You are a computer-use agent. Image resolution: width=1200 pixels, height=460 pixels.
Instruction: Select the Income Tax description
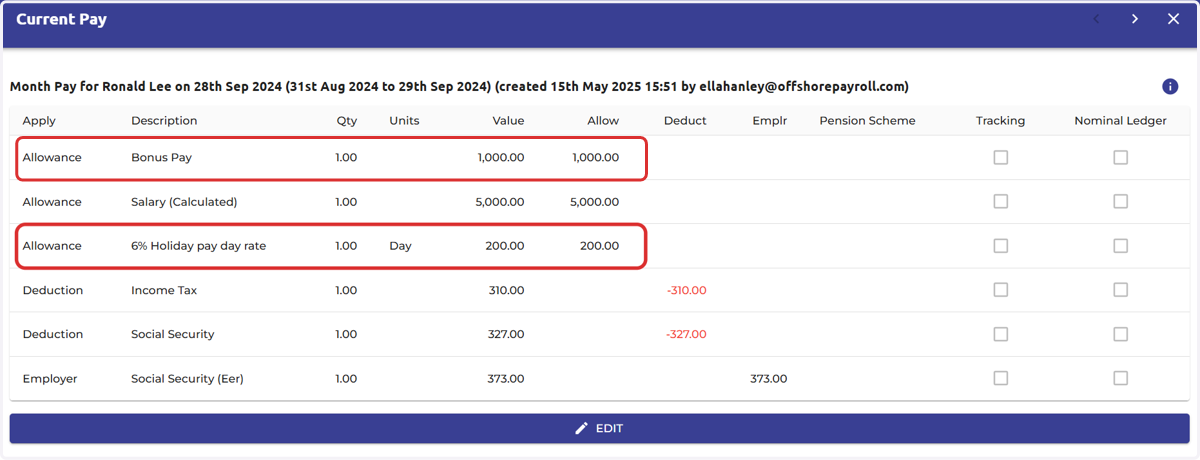[164, 290]
